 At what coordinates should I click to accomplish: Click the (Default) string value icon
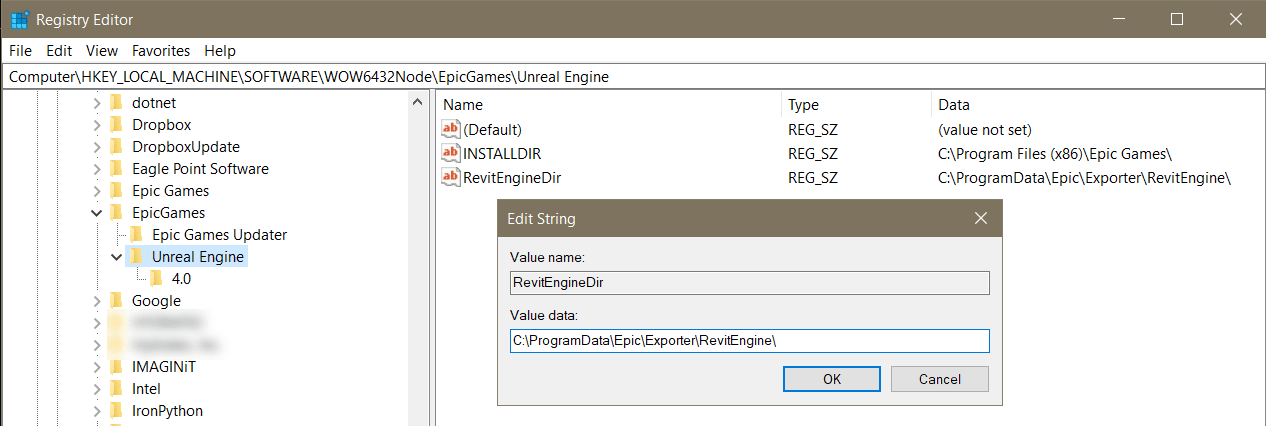point(451,130)
